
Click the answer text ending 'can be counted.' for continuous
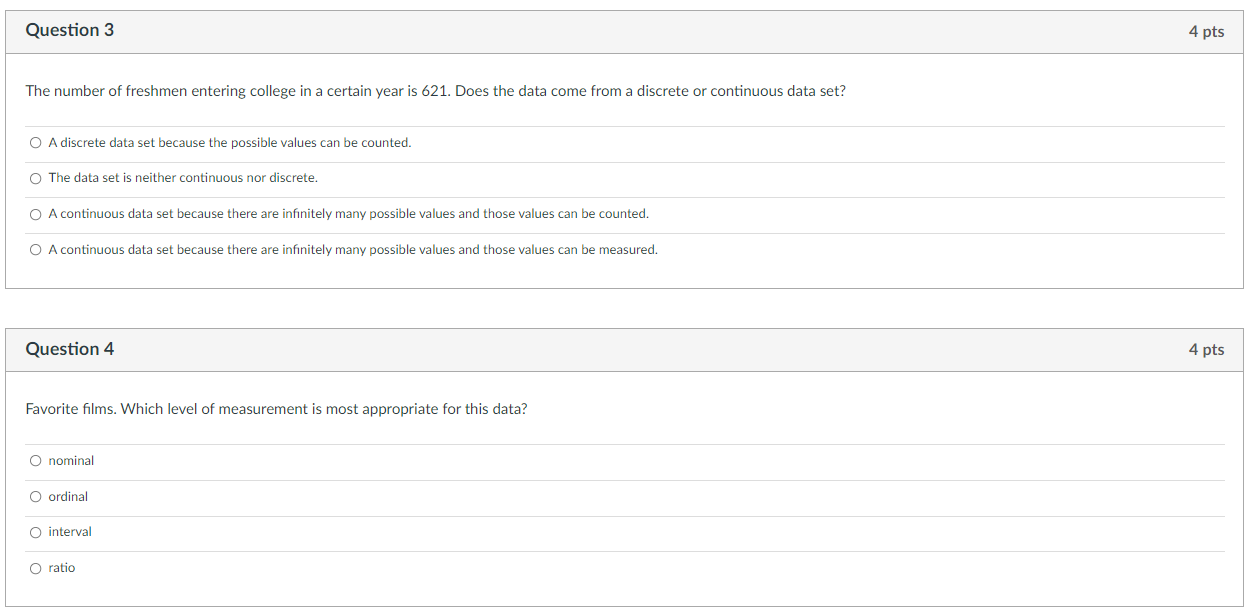point(349,214)
